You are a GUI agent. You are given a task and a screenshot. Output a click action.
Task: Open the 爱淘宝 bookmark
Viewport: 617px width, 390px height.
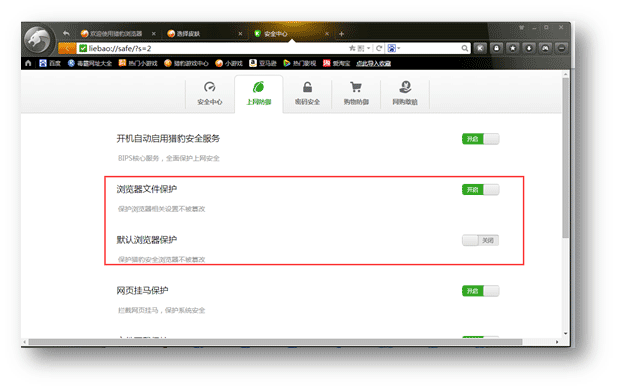(x=336, y=63)
